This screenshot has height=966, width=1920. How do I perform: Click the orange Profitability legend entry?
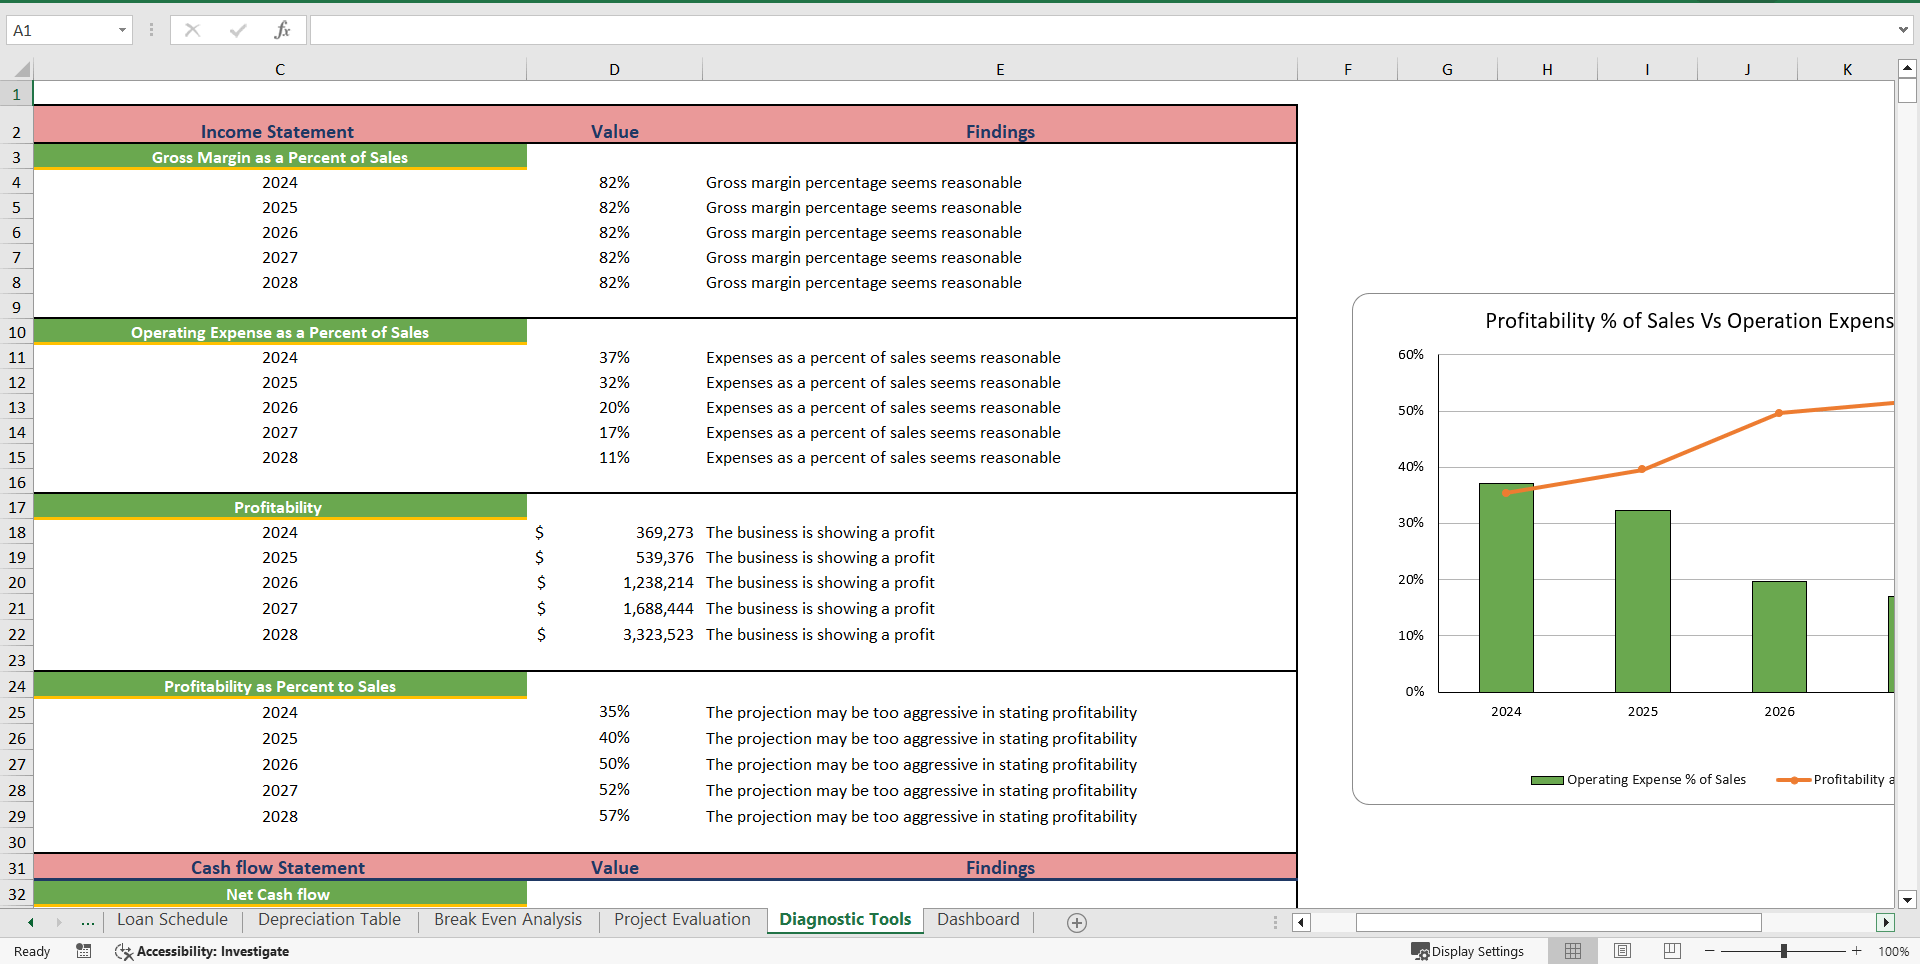(x=1836, y=780)
